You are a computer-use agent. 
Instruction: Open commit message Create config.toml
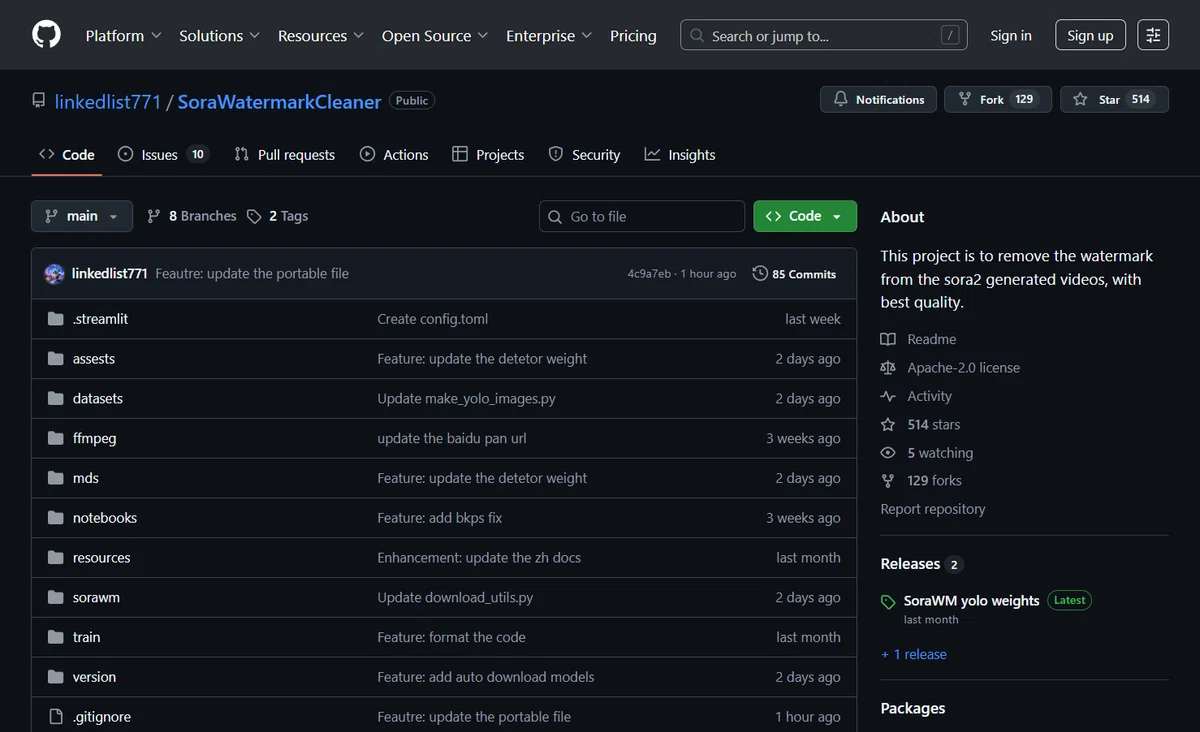(x=433, y=319)
